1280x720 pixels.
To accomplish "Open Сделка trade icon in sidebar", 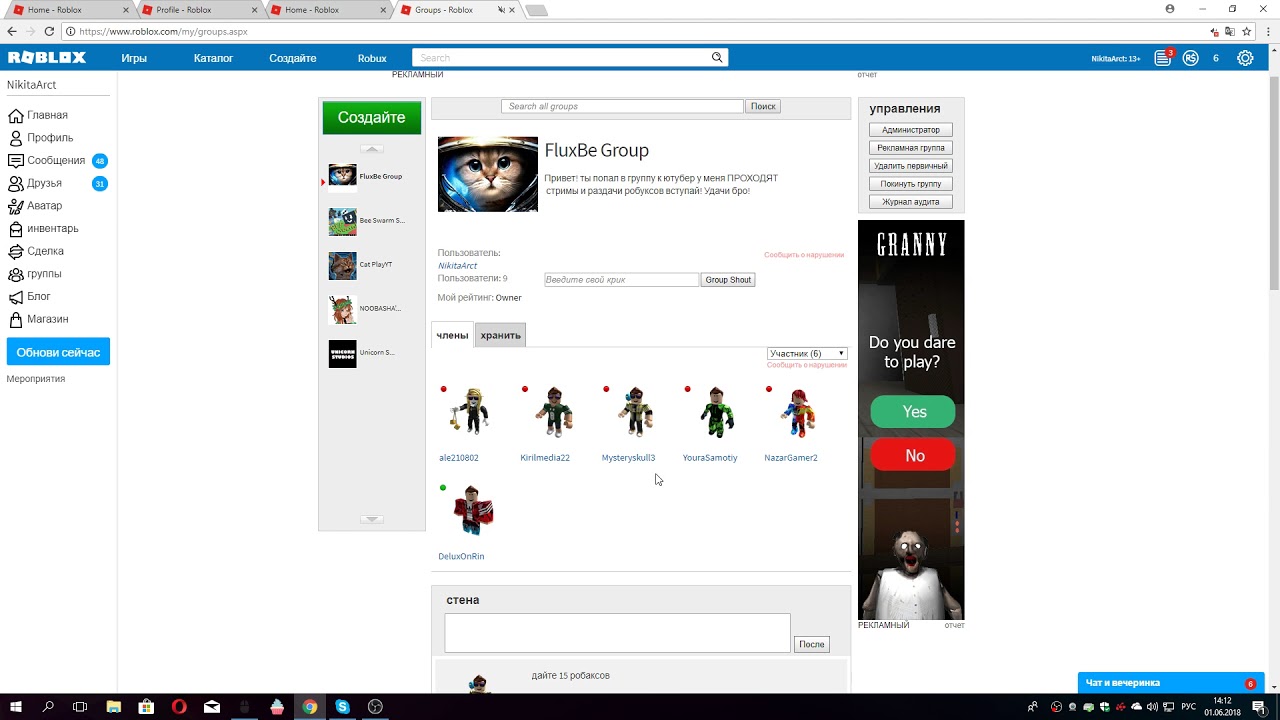I will click(16, 251).
